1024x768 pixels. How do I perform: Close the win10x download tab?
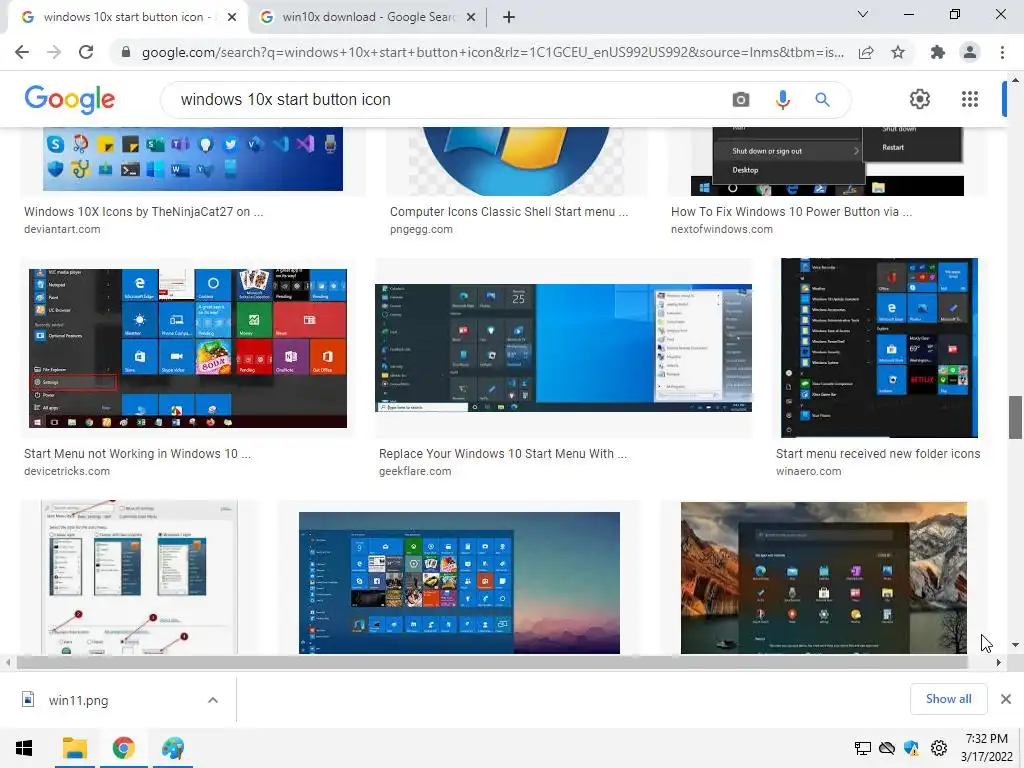pyautogui.click(x=471, y=18)
